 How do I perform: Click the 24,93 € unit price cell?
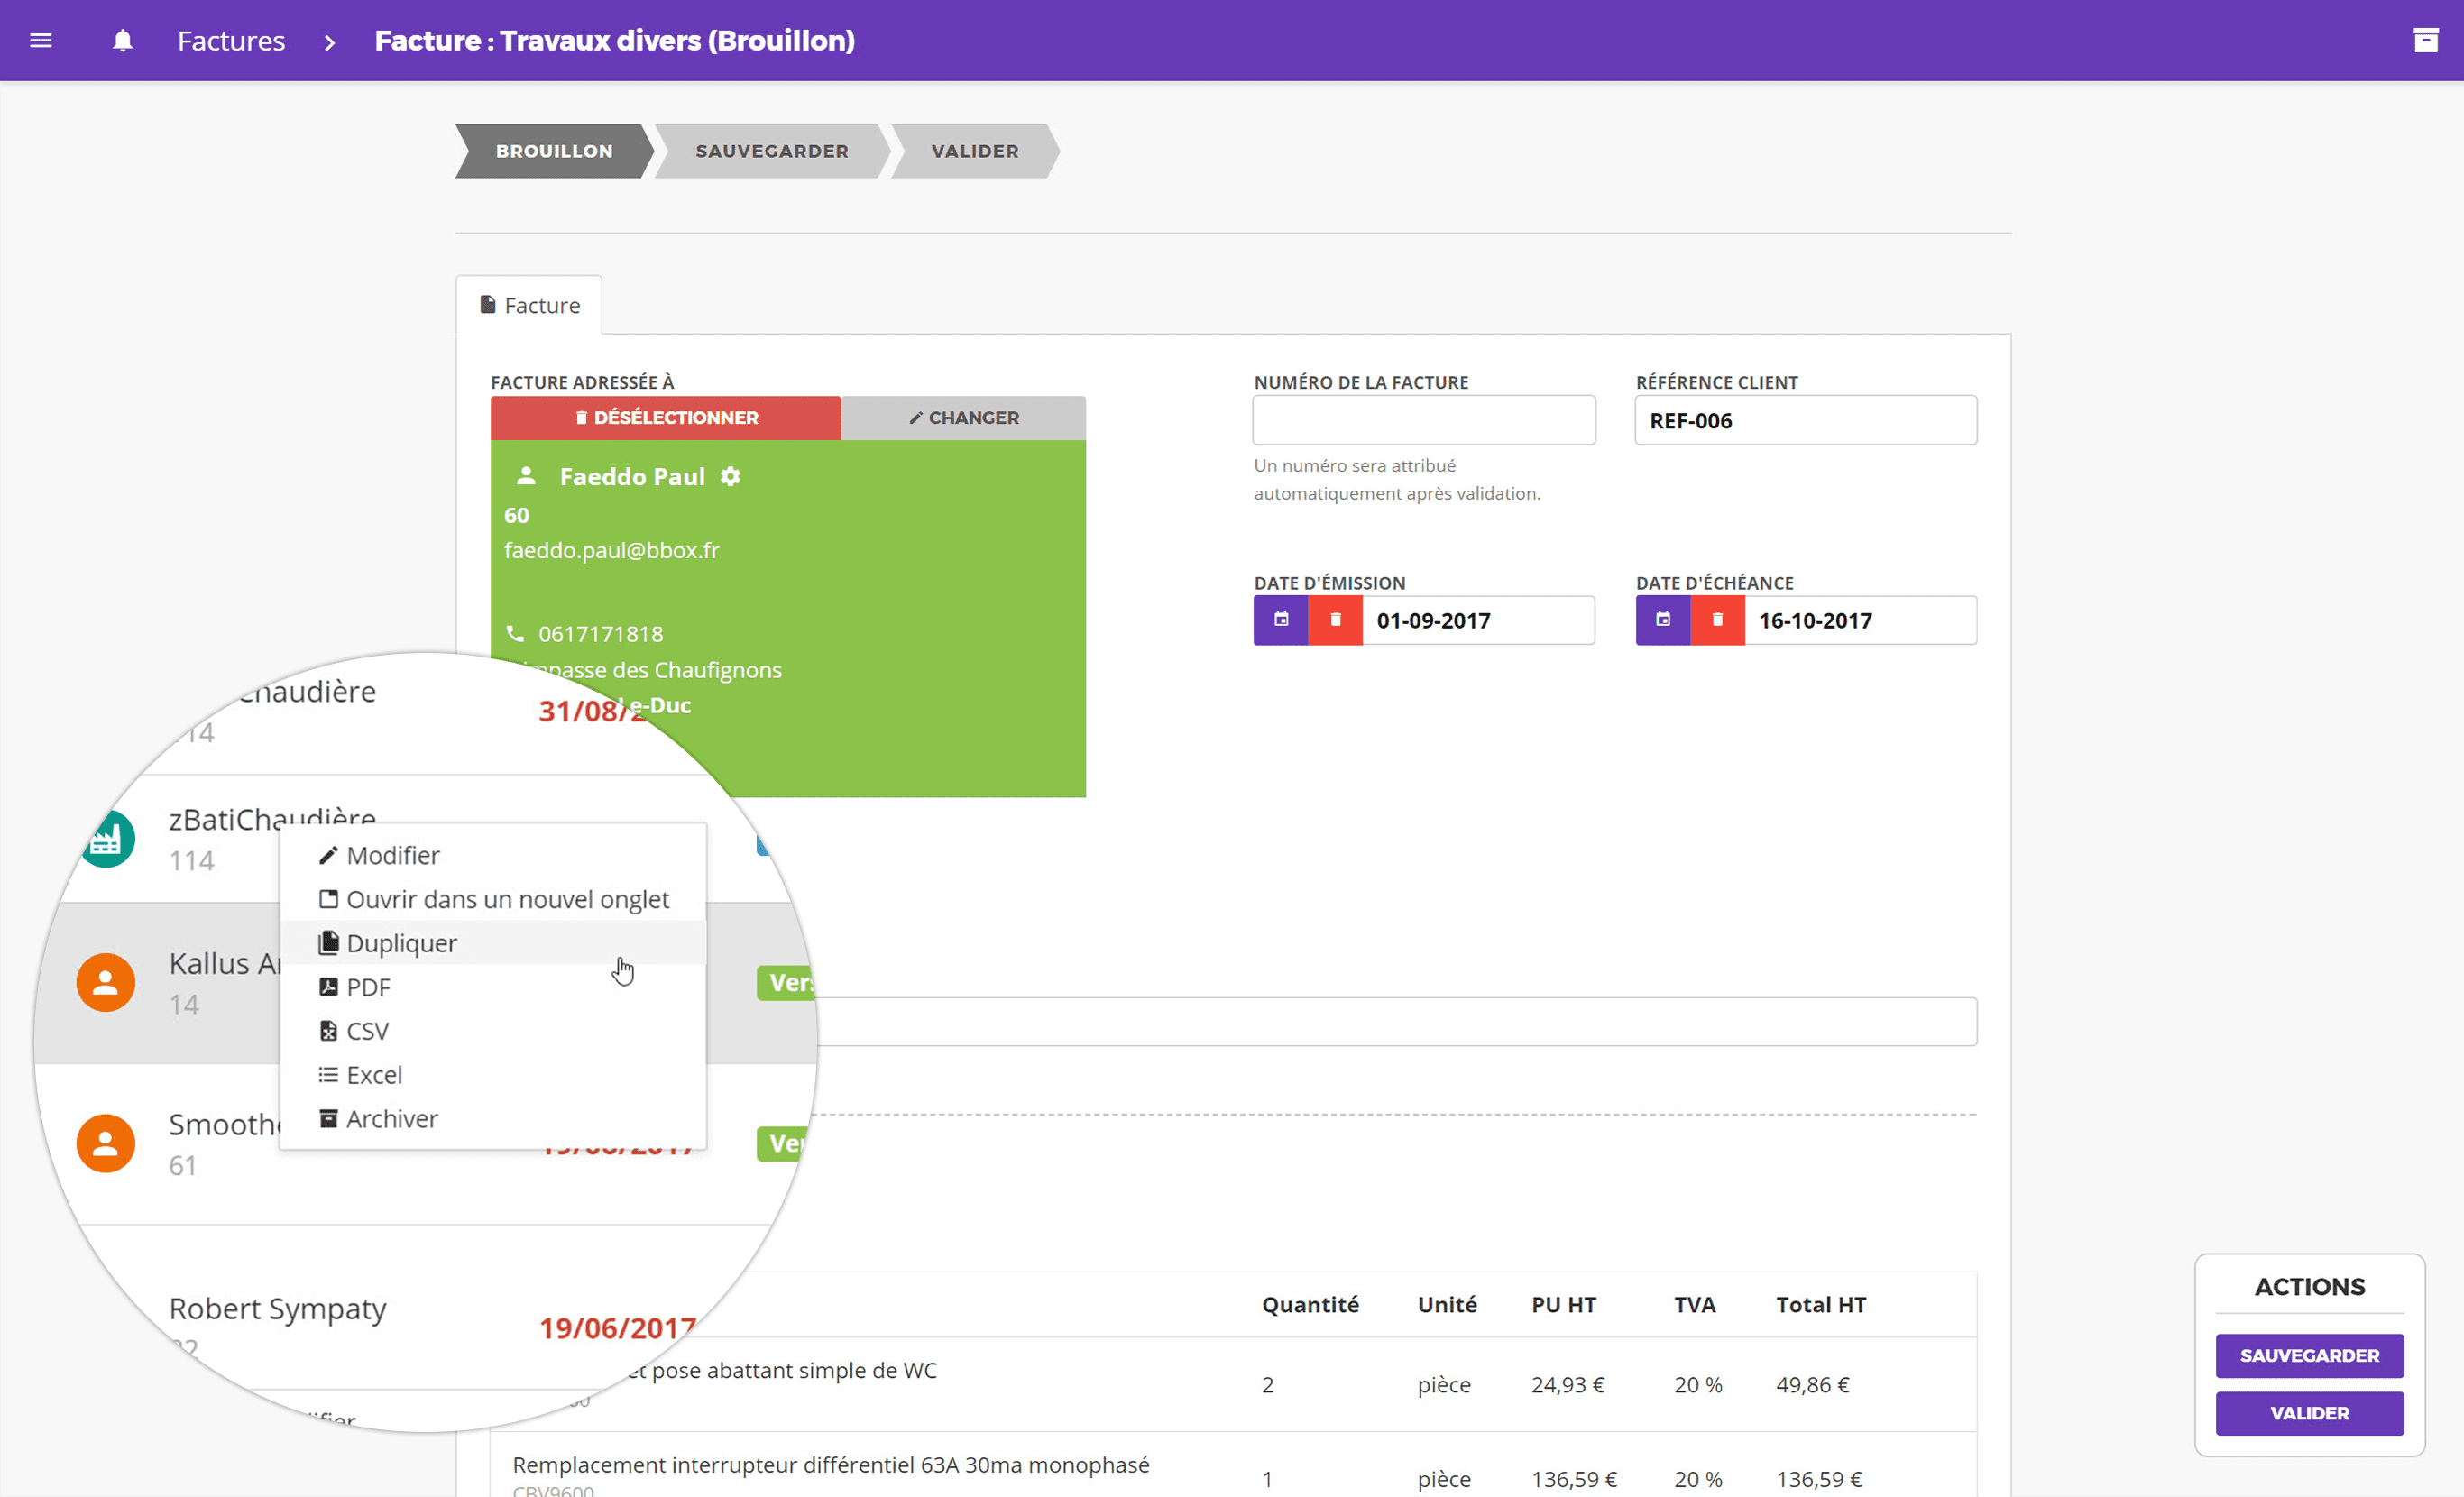coord(1567,1384)
